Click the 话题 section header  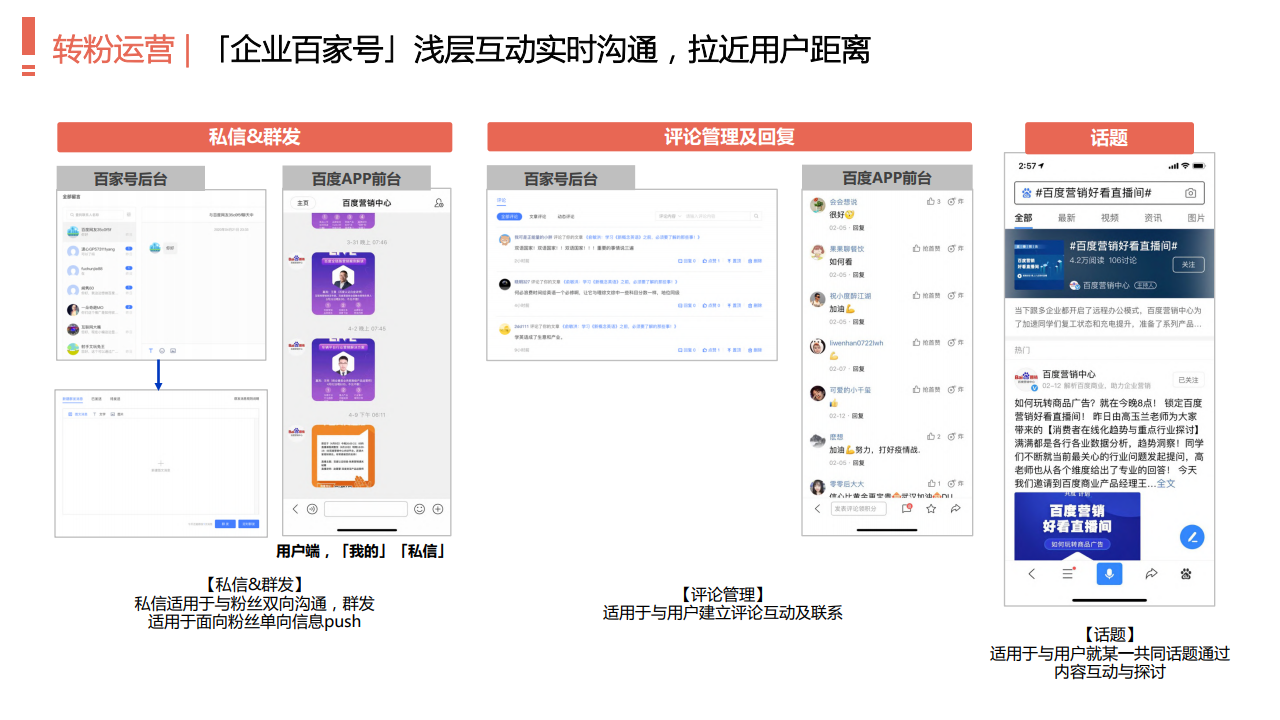[x=1109, y=138]
